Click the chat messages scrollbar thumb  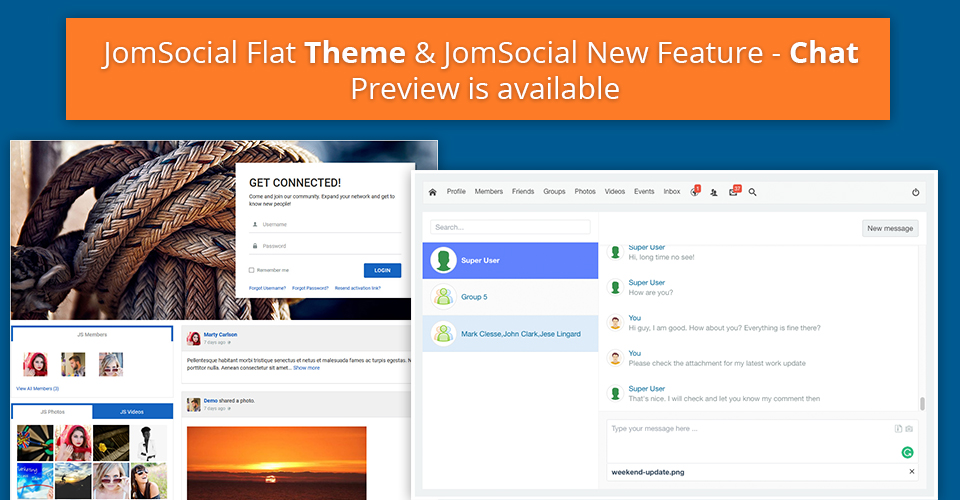tap(922, 403)
